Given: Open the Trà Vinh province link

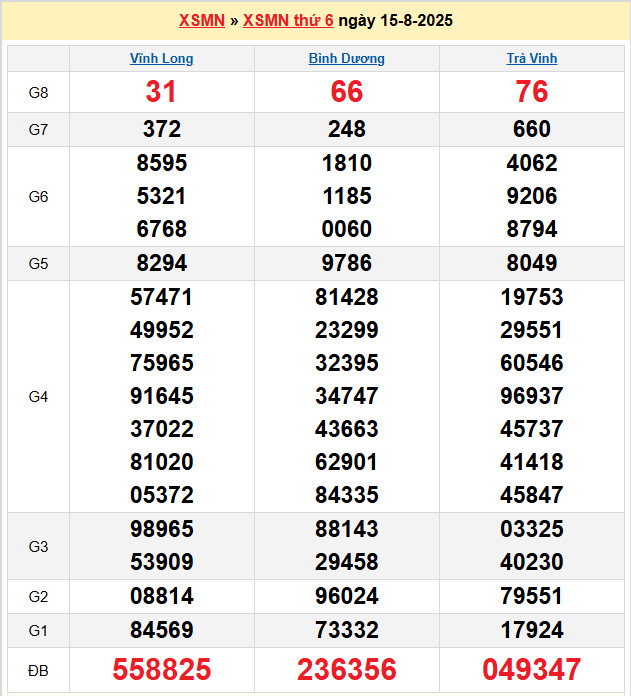Looking at the screenshot, I should [532, 59].
